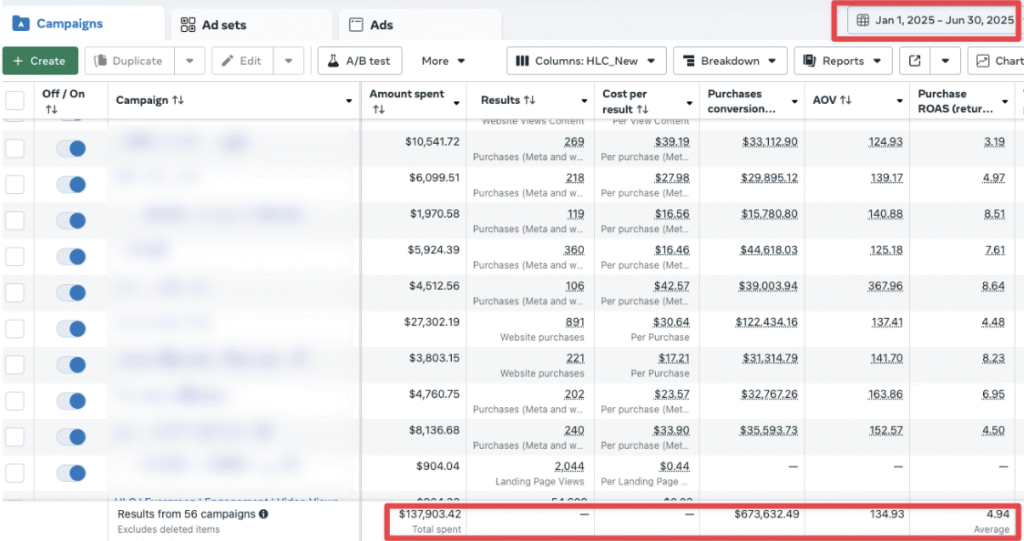Click the green Create button
Image resolution: width=1024 pixels, height=541 pixels.
pos(40,61)
